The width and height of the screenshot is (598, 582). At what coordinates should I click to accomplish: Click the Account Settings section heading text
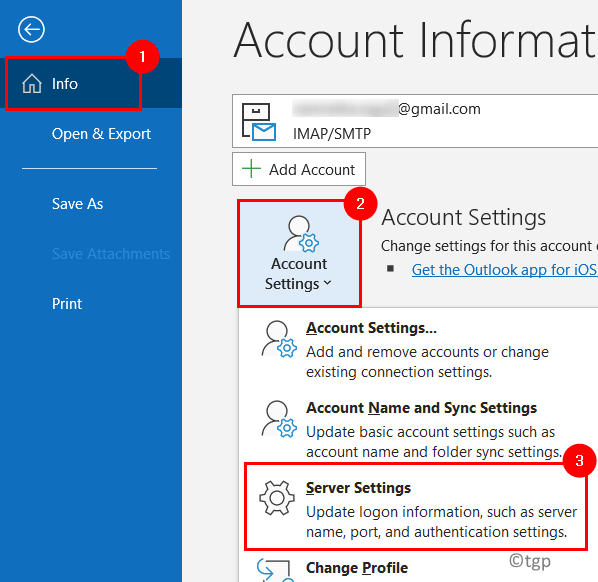point(463,217)
